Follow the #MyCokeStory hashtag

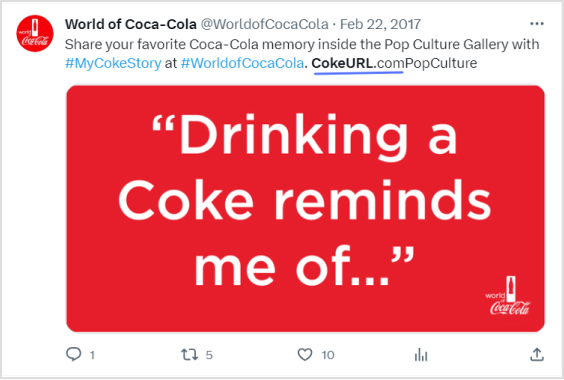click(x=113, y=63)
